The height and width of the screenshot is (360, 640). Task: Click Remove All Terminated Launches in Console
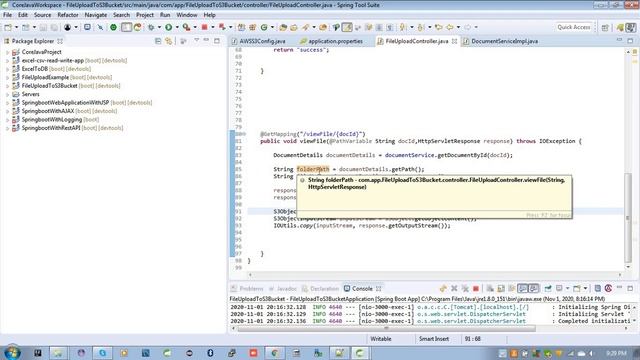pyautogui.click(x=465, y=289)
